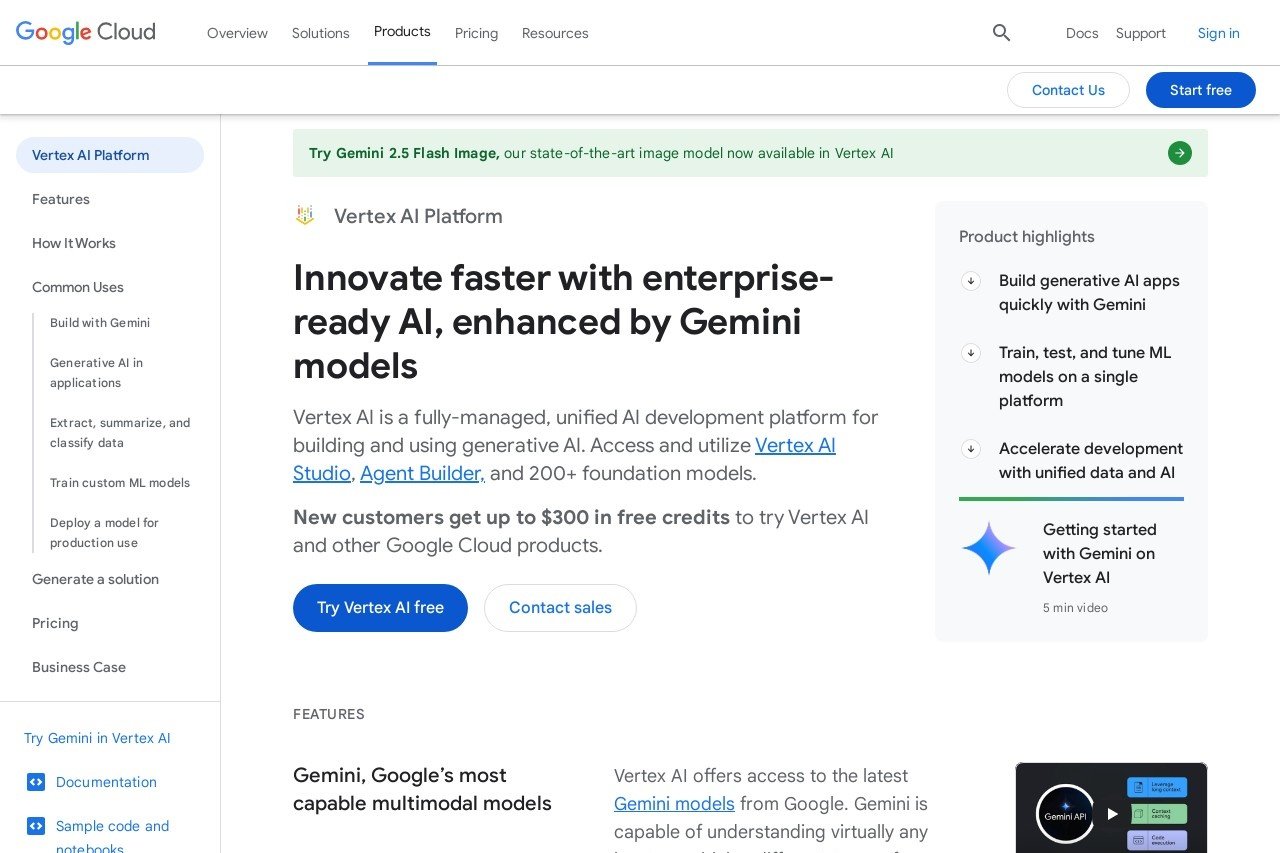Jump to Pricing in the sidebar
The height and width of the screenshot is (853, 1280).
[x=55, y=623]
